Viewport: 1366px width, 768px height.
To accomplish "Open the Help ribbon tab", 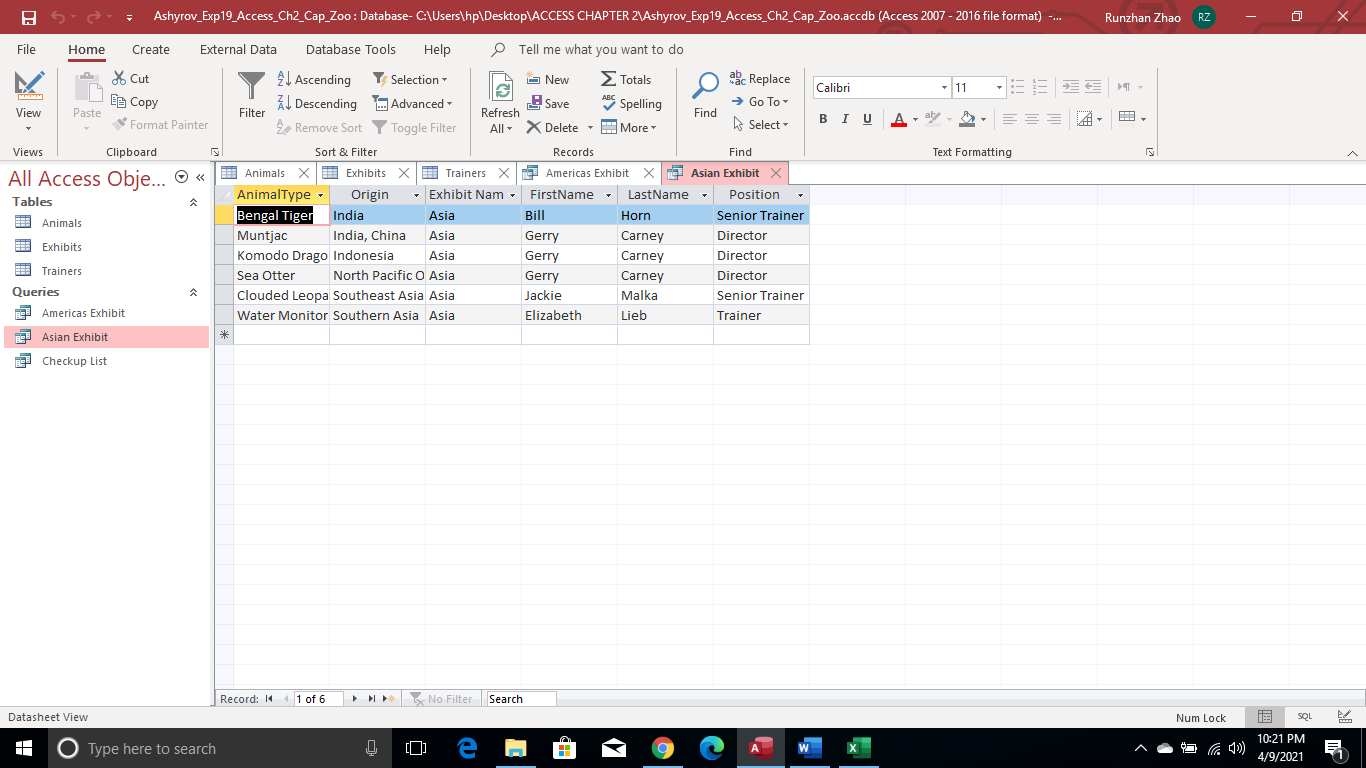I will 437,49.
